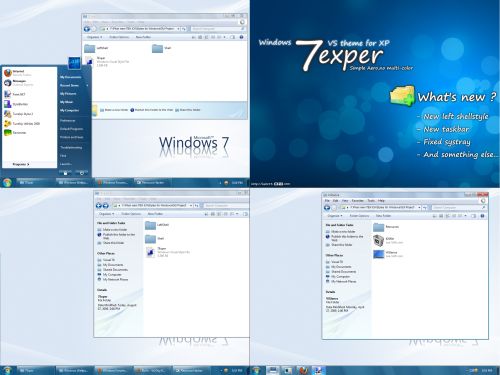Open the File menu in the Resources window

tap(327, 201)
